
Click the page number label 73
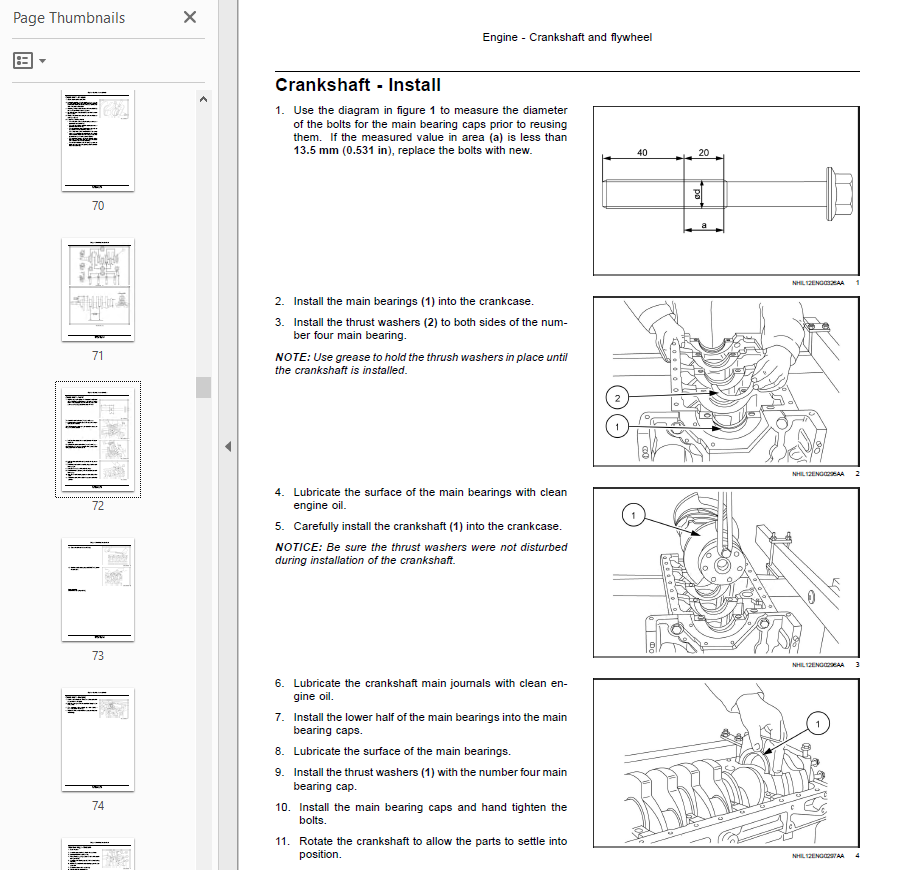98,656
